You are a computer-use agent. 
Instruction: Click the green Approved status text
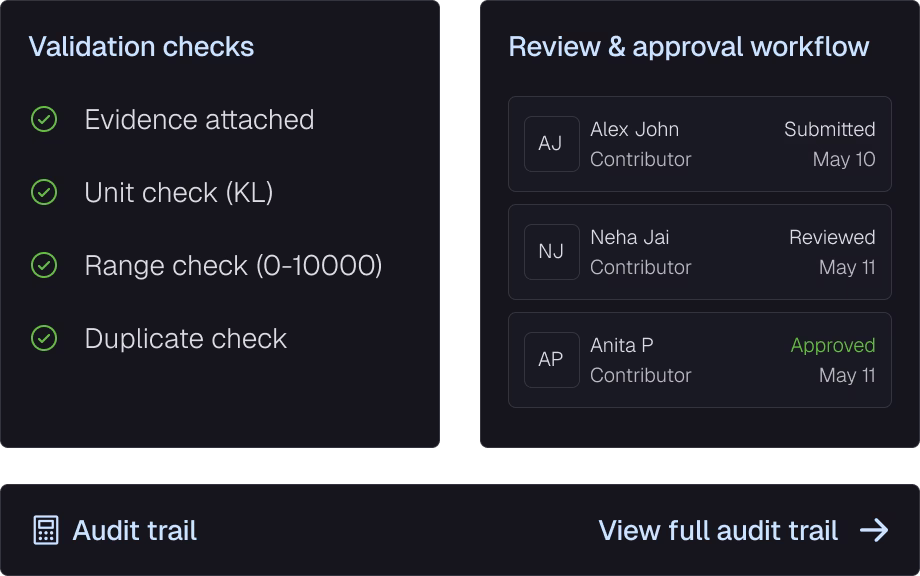833,345
